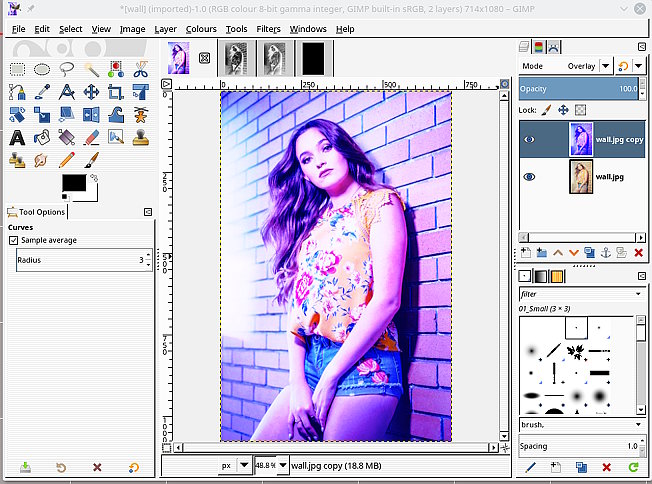Viewport: 652px width, 484px height.
Task: Open Layers dock tab configuration menu
Action: (642, 47)
